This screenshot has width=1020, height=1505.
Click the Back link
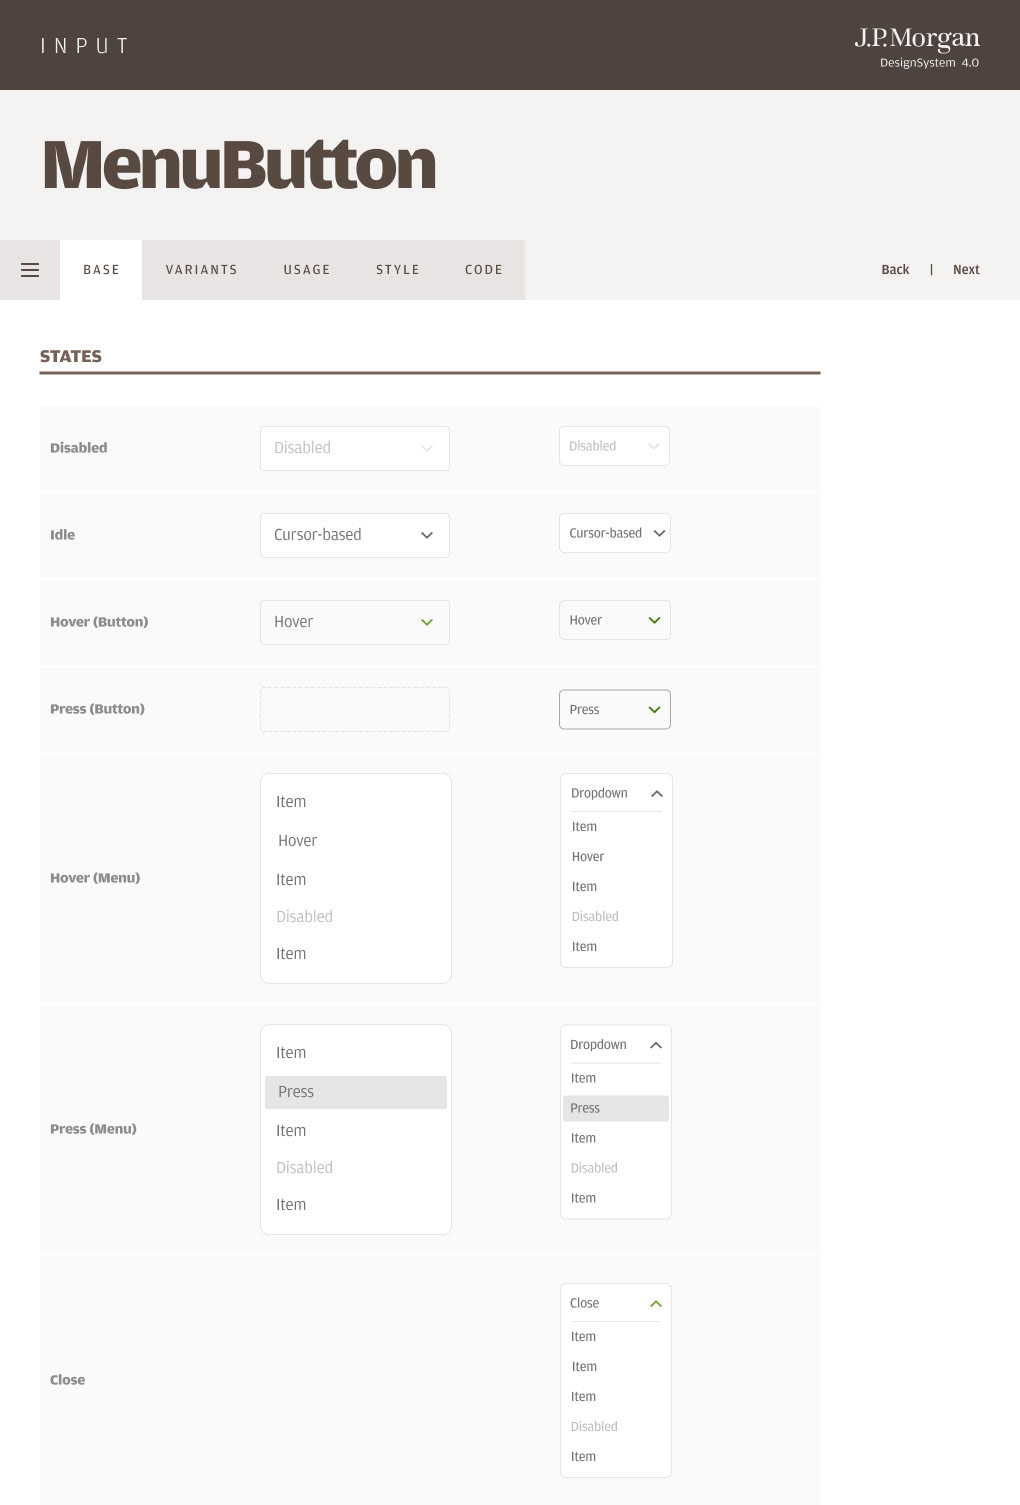click(895, 270)
